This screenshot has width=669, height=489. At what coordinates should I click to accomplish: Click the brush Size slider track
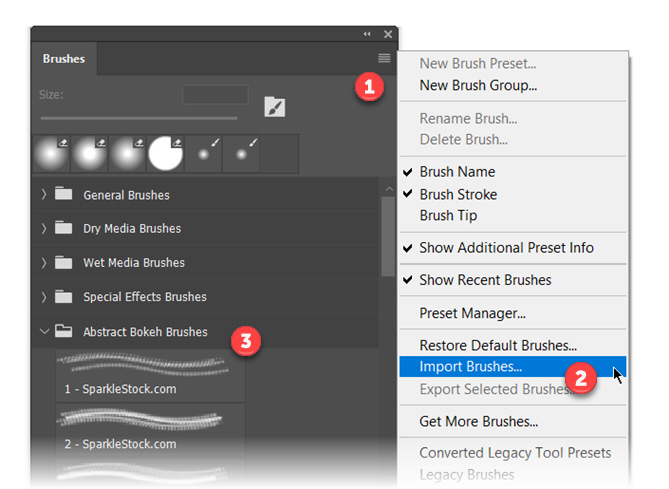tap(138, 118)
